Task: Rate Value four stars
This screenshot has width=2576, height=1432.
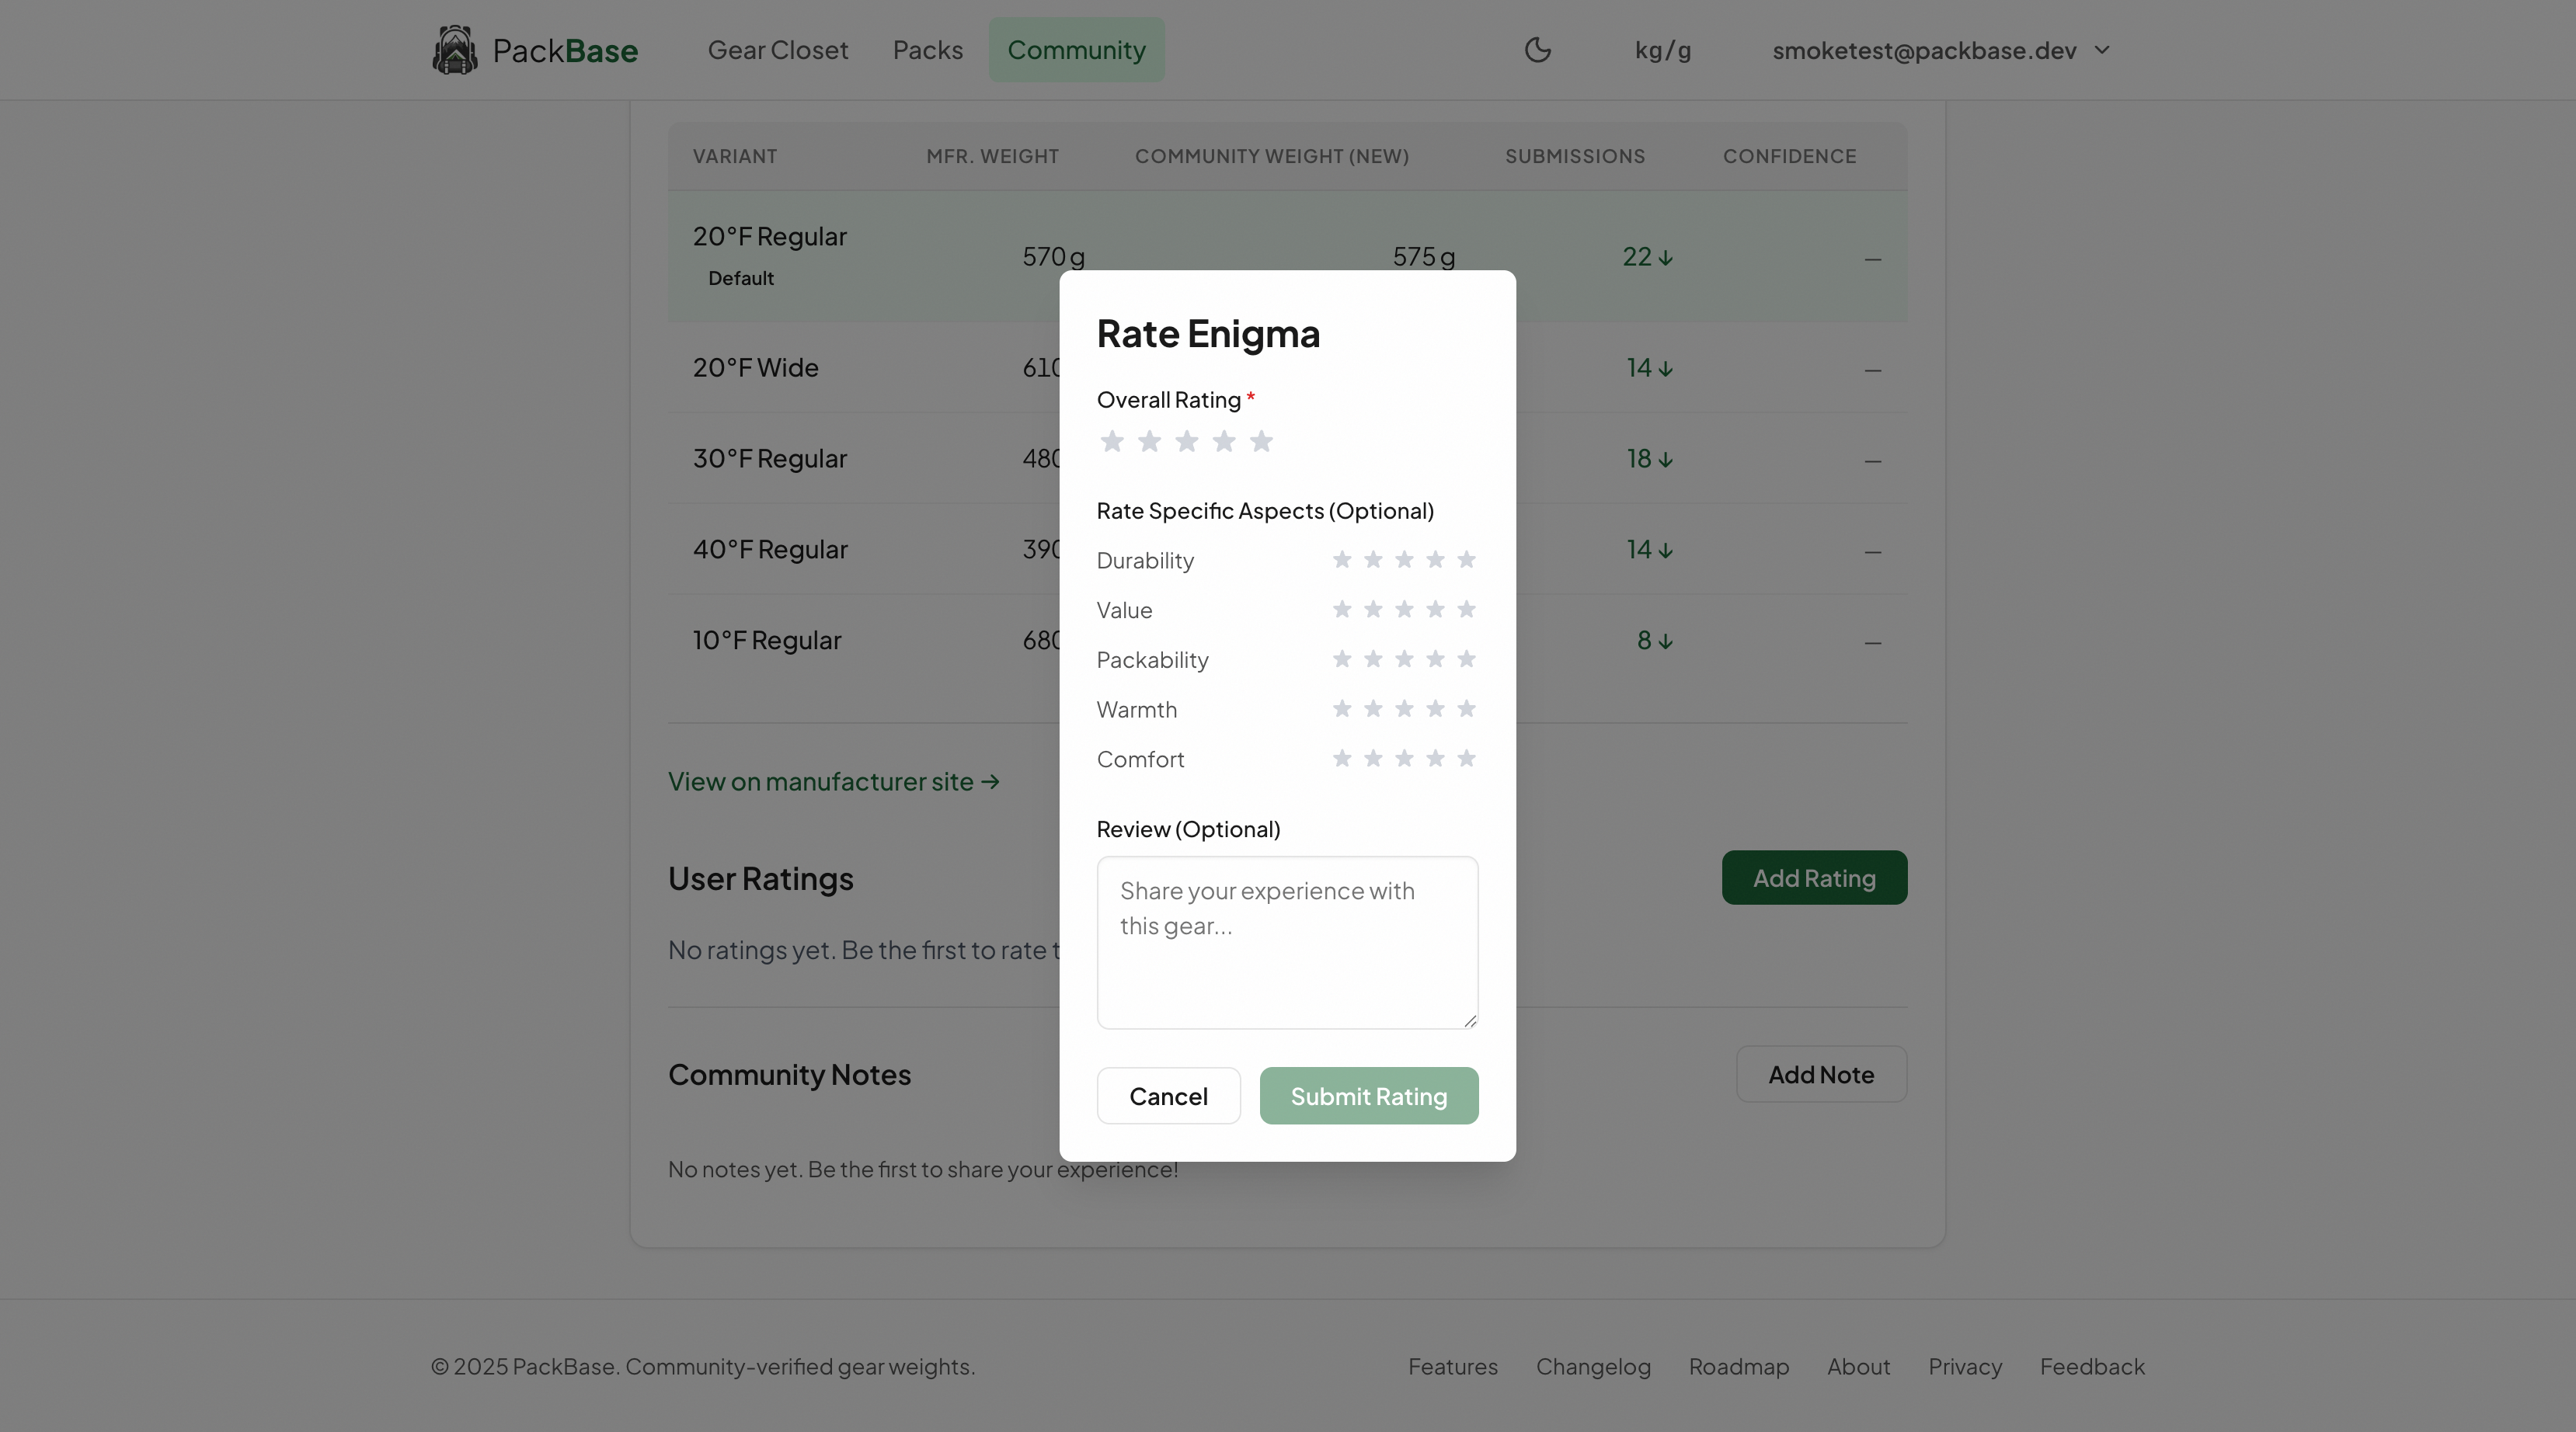Action: (x=1435, y=609)
